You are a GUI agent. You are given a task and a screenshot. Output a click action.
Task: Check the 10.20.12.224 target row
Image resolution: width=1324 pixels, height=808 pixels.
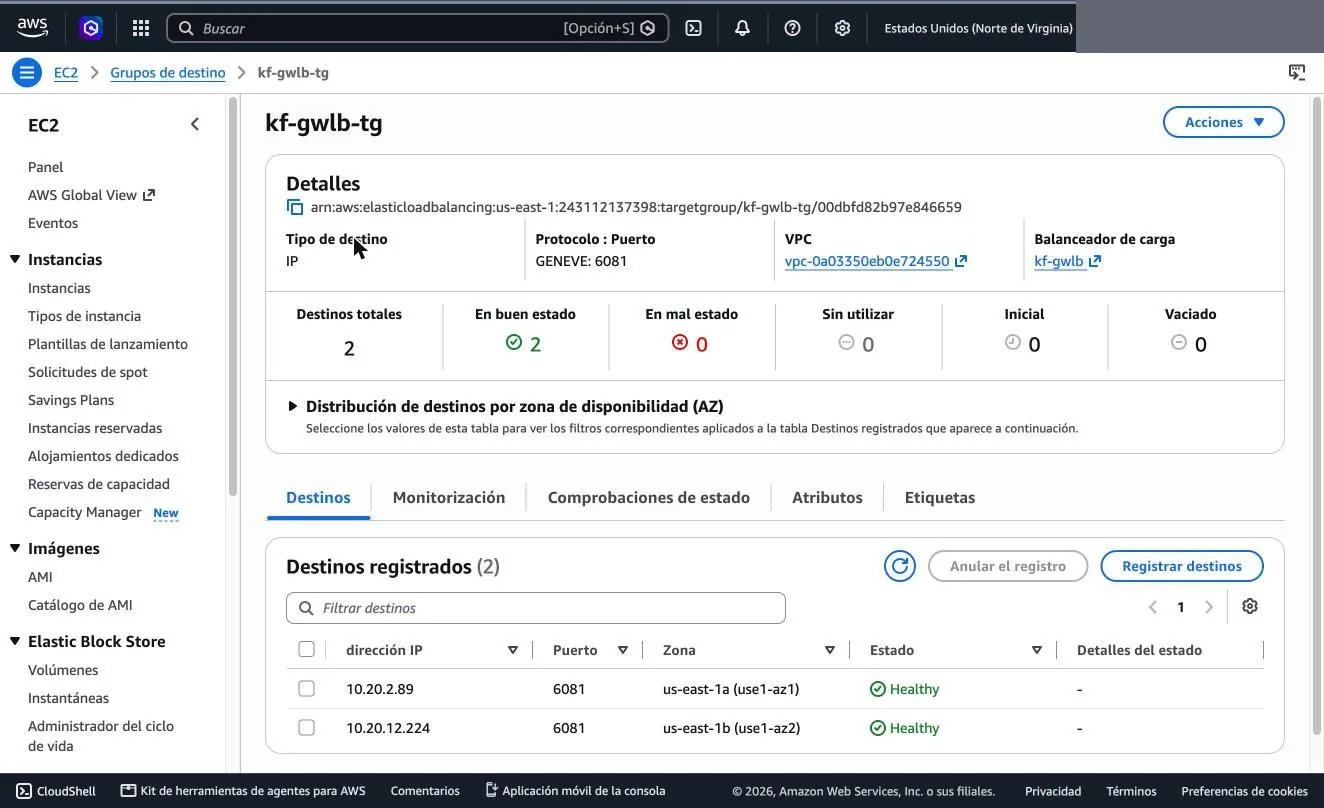pyautogui.click(x=306, y=728)
